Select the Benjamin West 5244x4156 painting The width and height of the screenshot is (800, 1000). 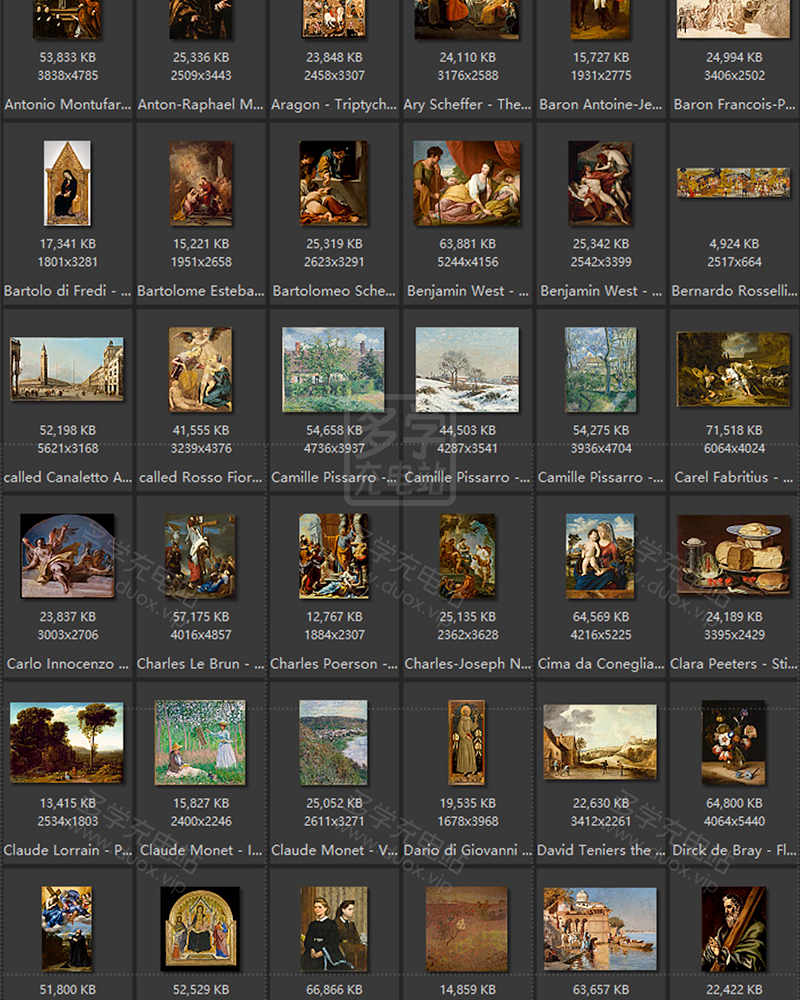[x=467, y=183]
